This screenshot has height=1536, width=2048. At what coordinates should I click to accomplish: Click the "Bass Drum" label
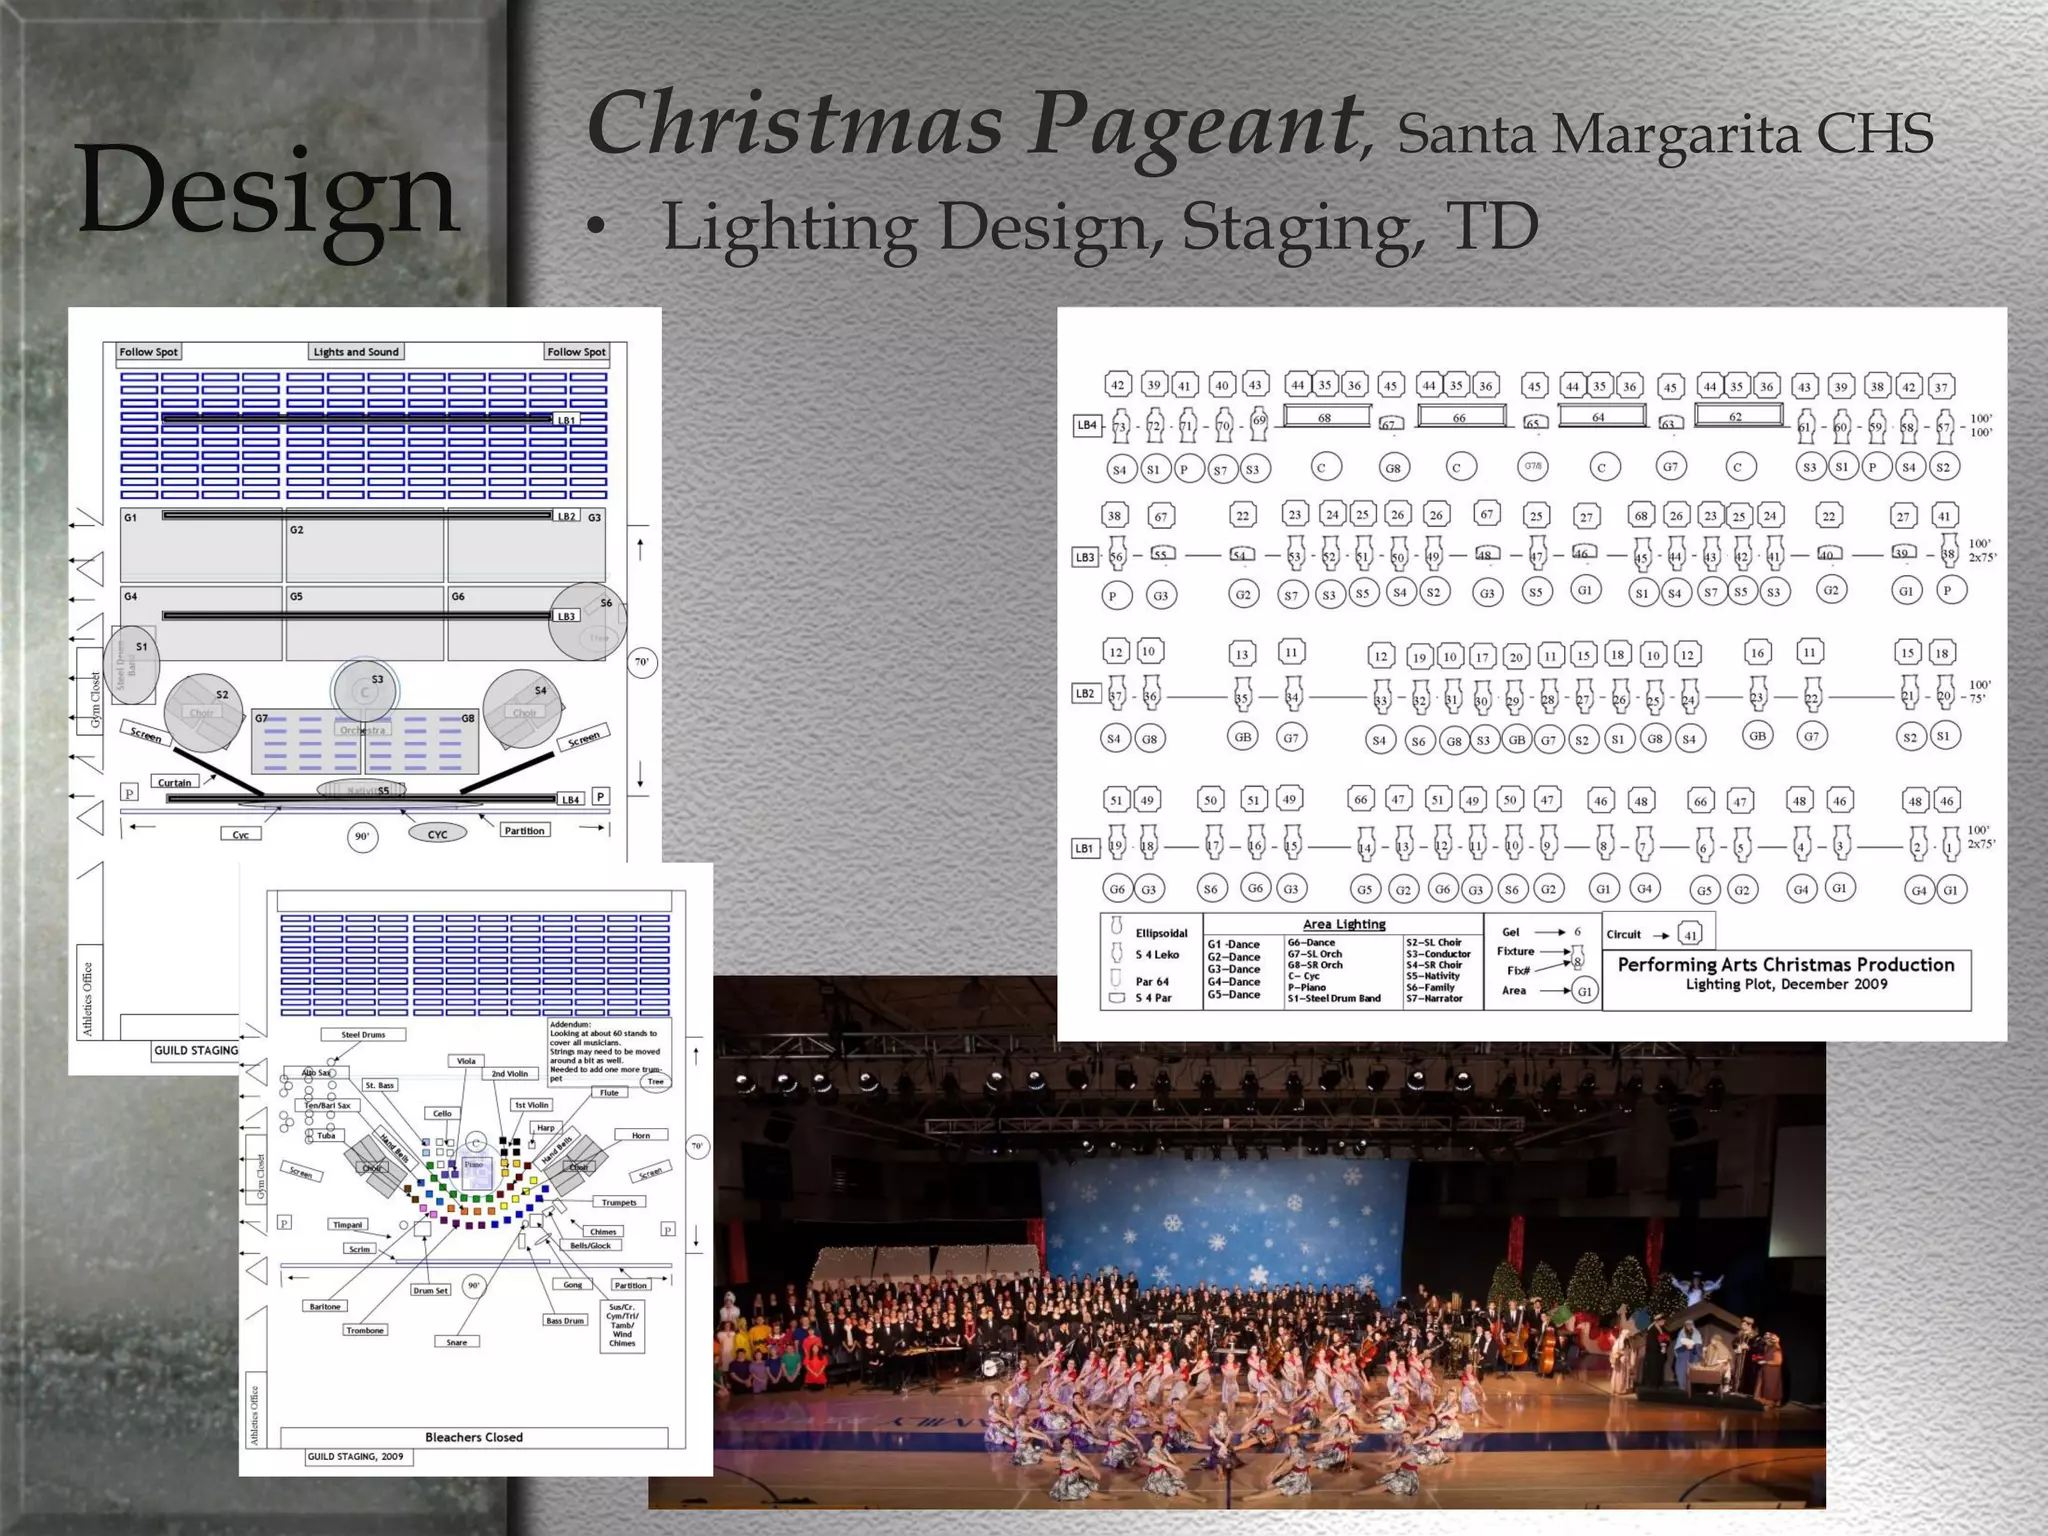click(565, 1321)
